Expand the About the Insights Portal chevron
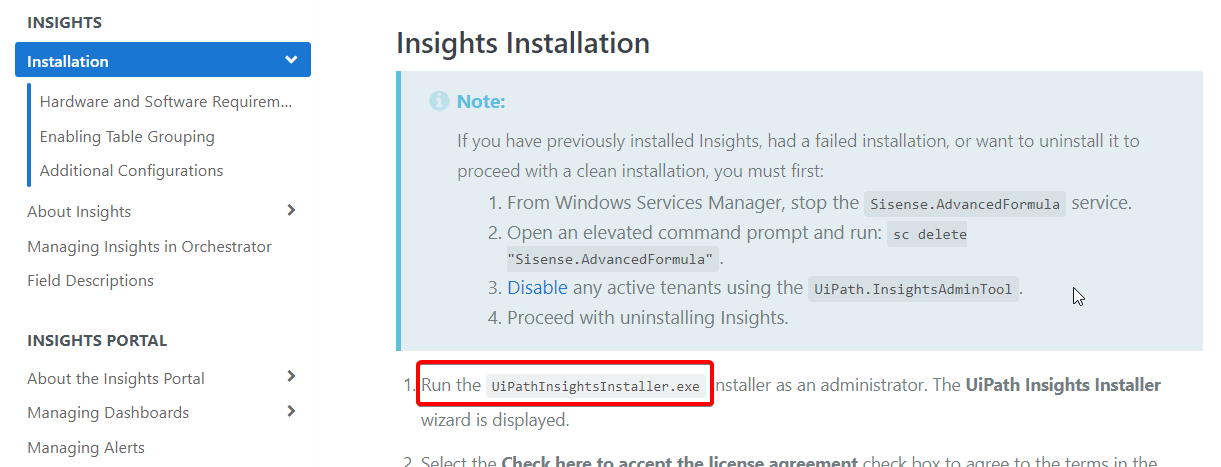The width and height of the screenshot is (1221, 467). (291, 377)
